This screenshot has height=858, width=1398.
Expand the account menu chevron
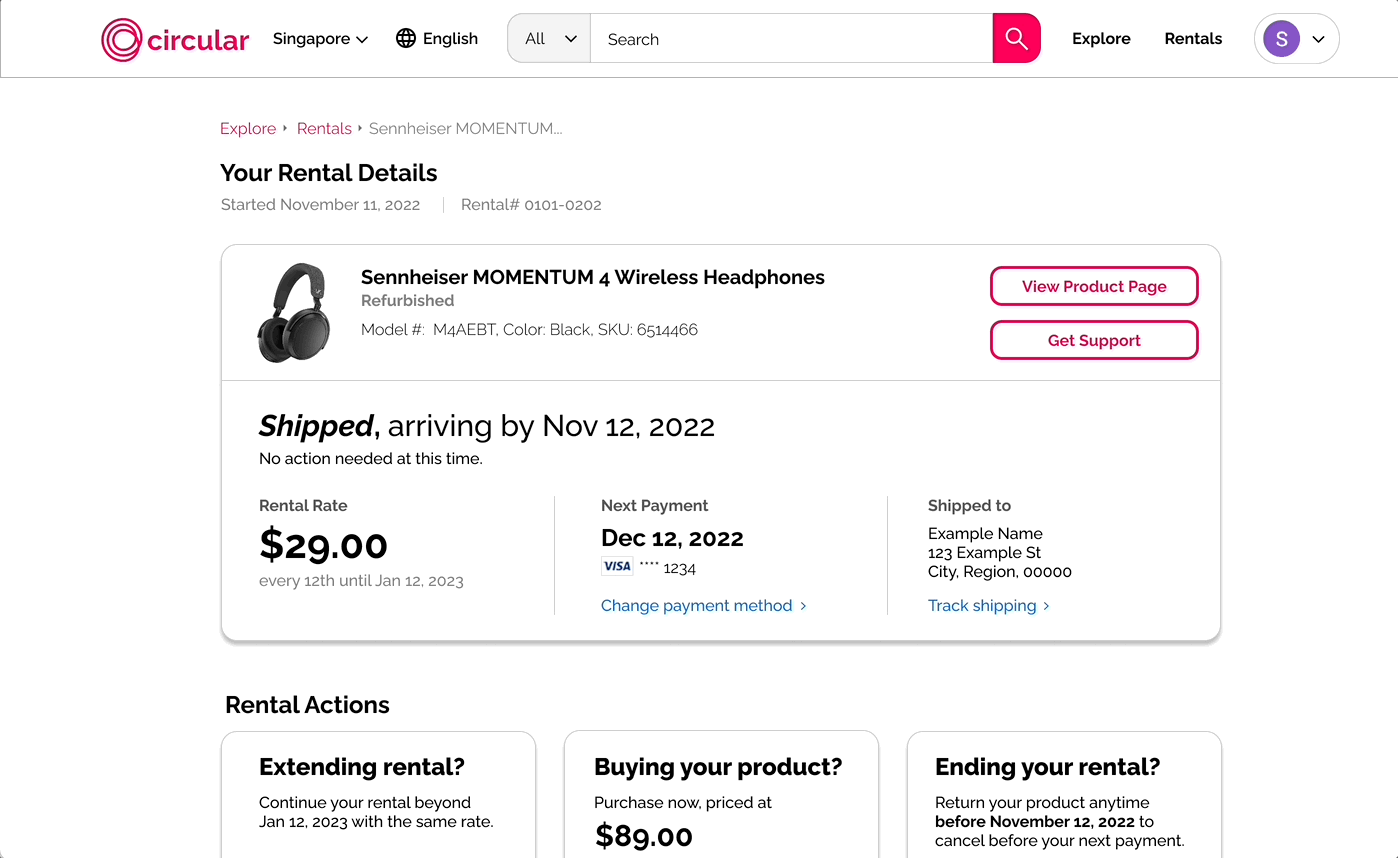click(1318, 39)
